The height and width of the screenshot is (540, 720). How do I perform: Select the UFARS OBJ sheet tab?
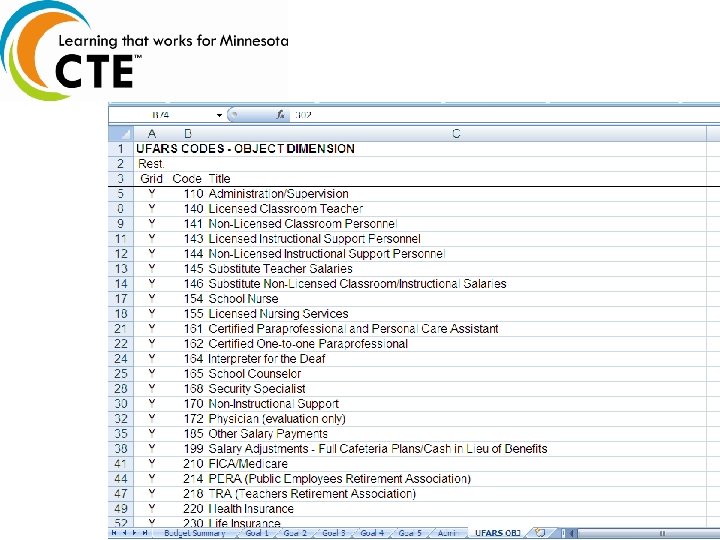(498, 533)
